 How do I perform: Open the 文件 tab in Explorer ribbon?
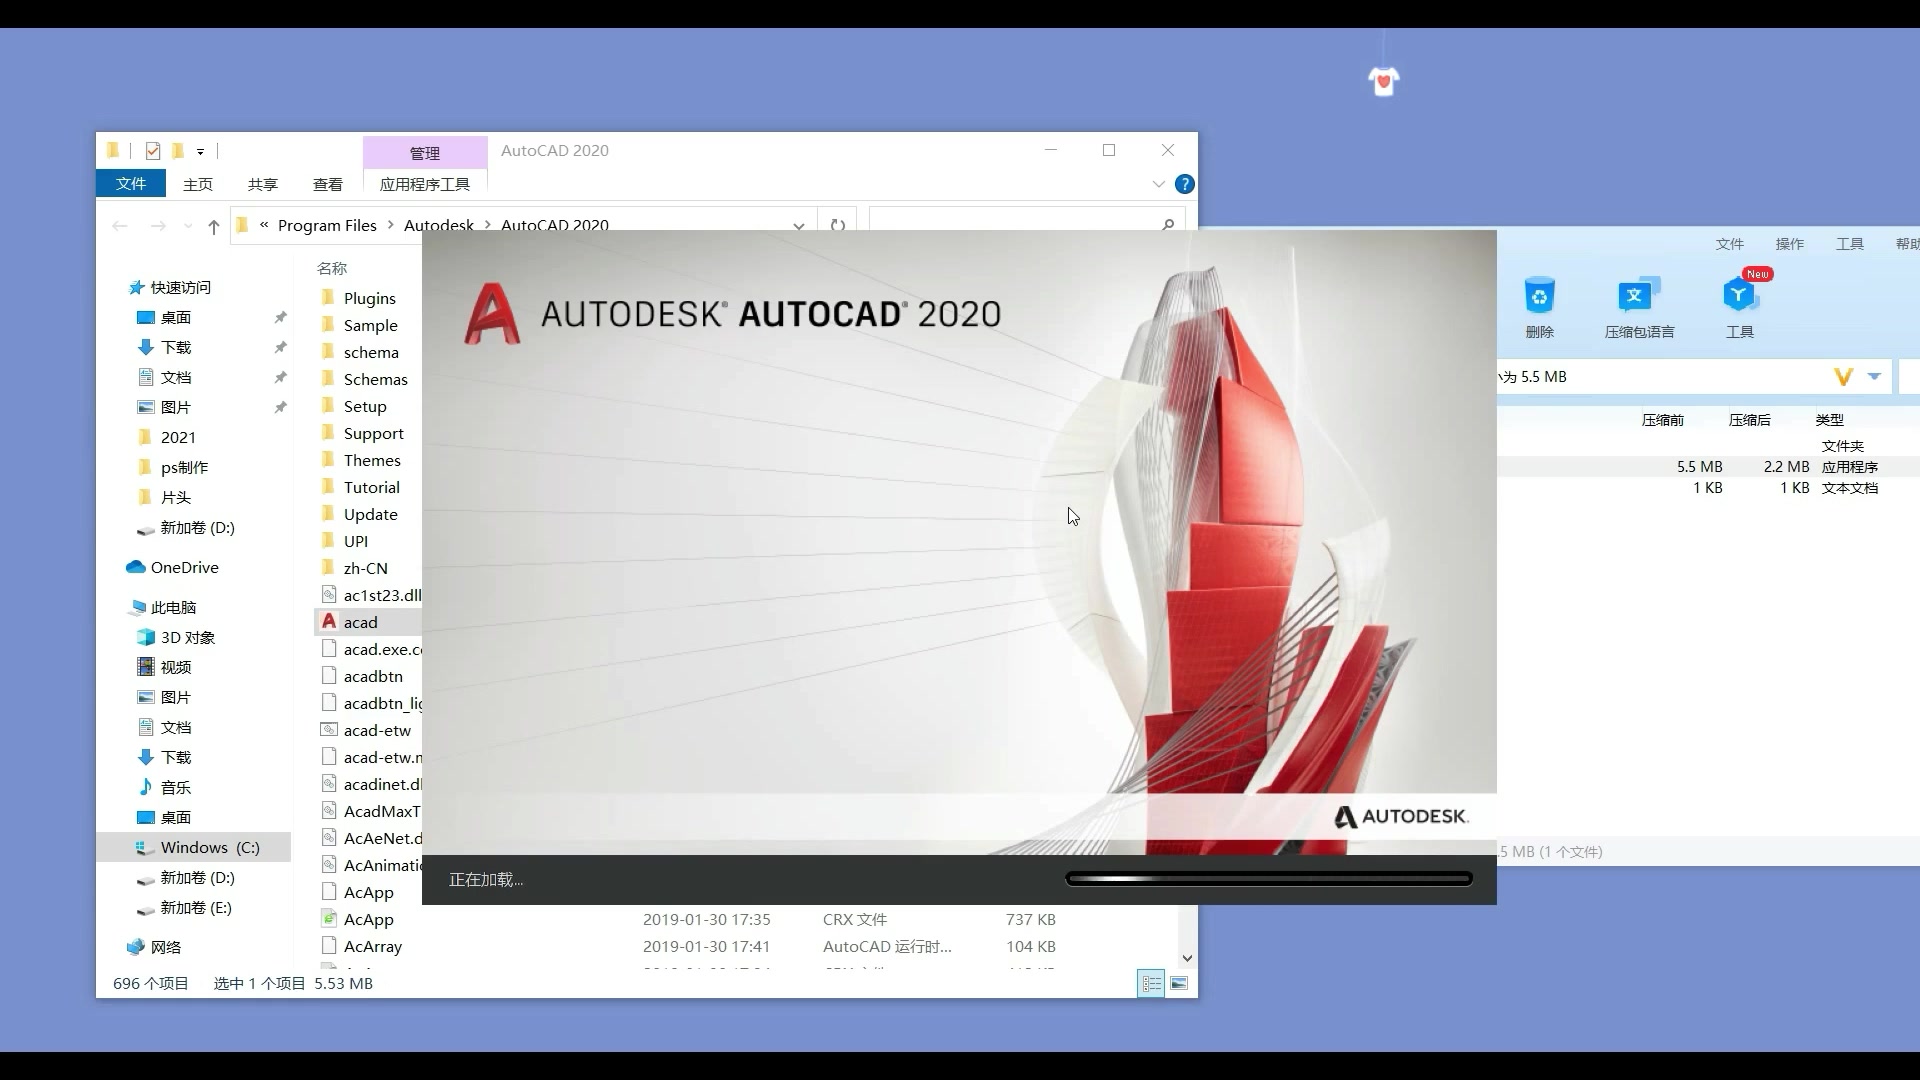coord(131,184)
